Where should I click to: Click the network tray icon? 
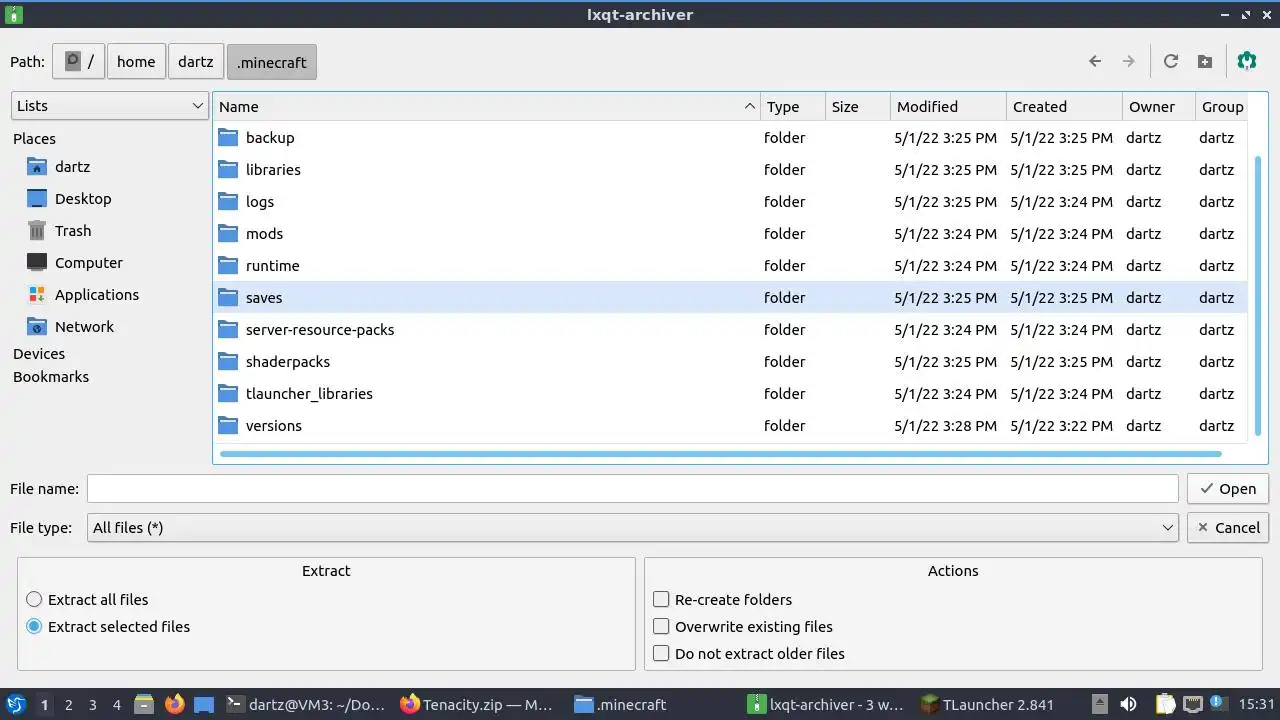pyautogui.click(x=1192, y=705)
